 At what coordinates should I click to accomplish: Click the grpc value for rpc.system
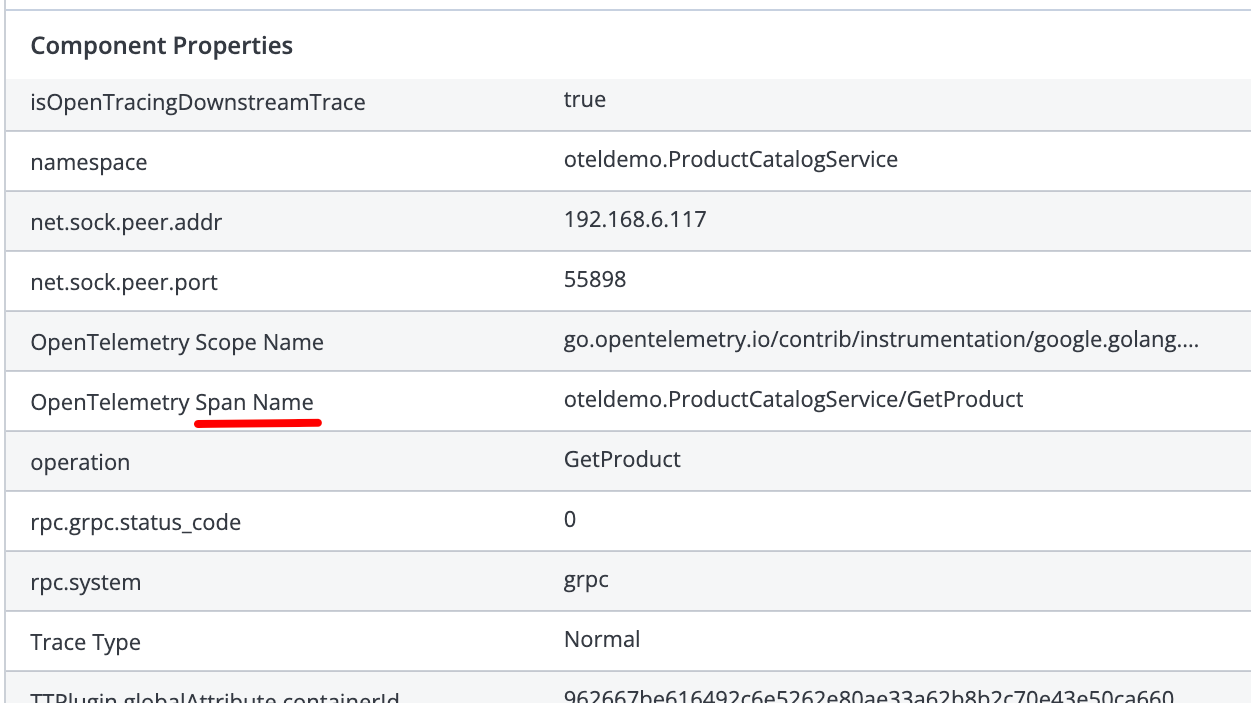click(586, 581)
